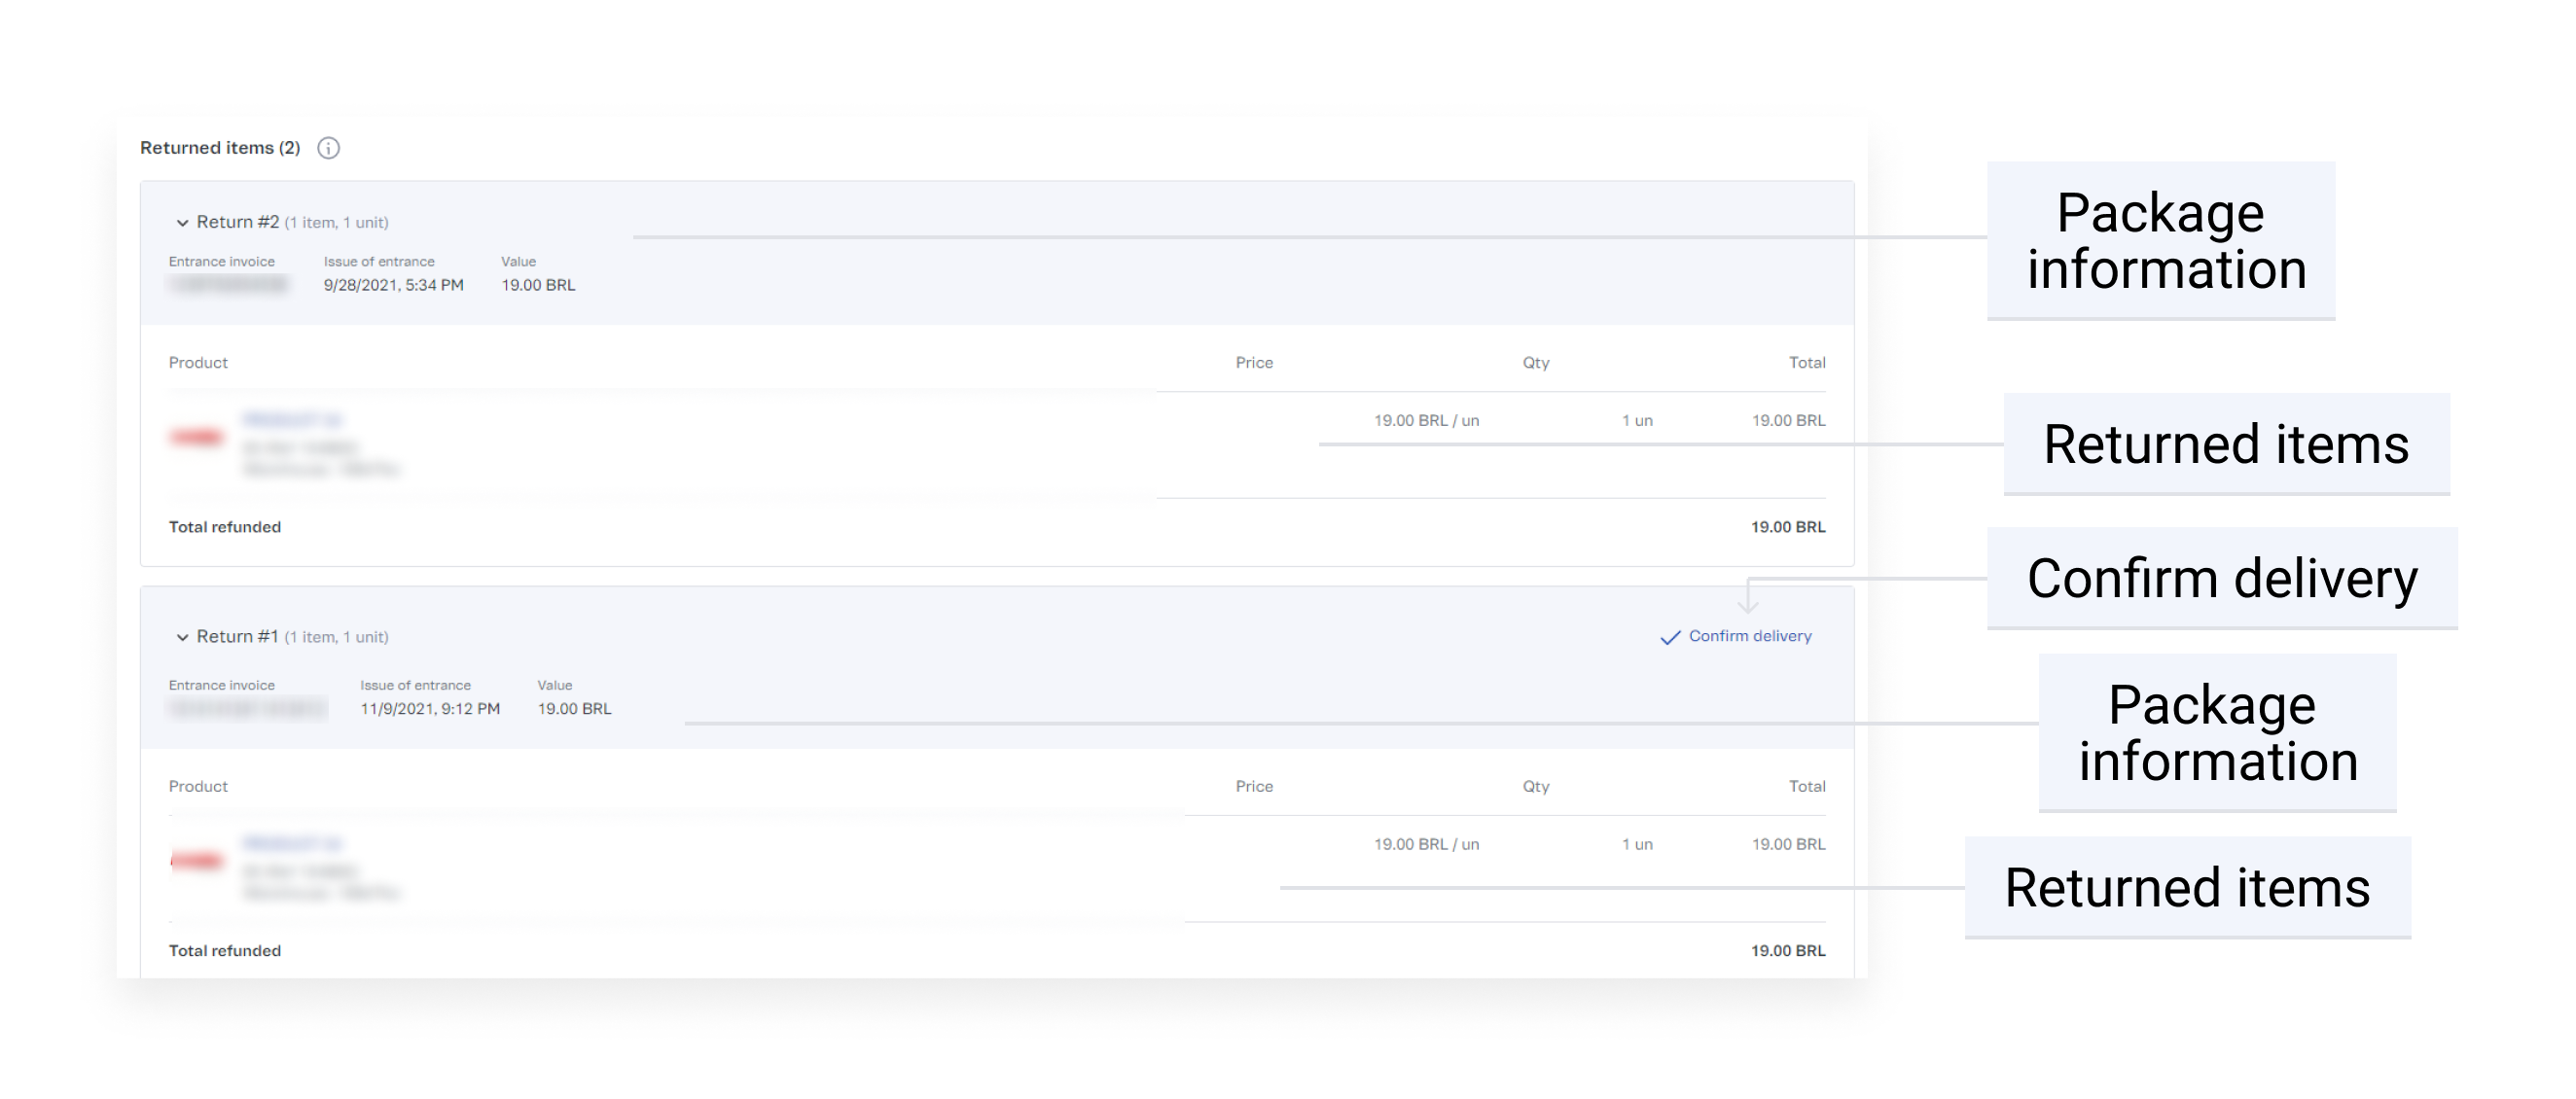The image size is (2576, 1099).
Task: Click the large Confirm delivery callout label
Action: [2222, 578]
